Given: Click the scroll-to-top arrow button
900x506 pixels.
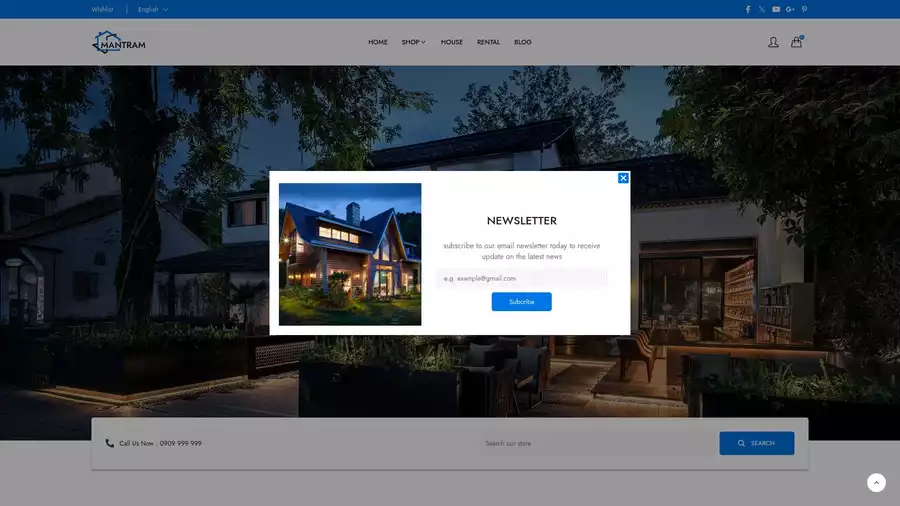Looking at the screenshot, I should tap(876, 482).
